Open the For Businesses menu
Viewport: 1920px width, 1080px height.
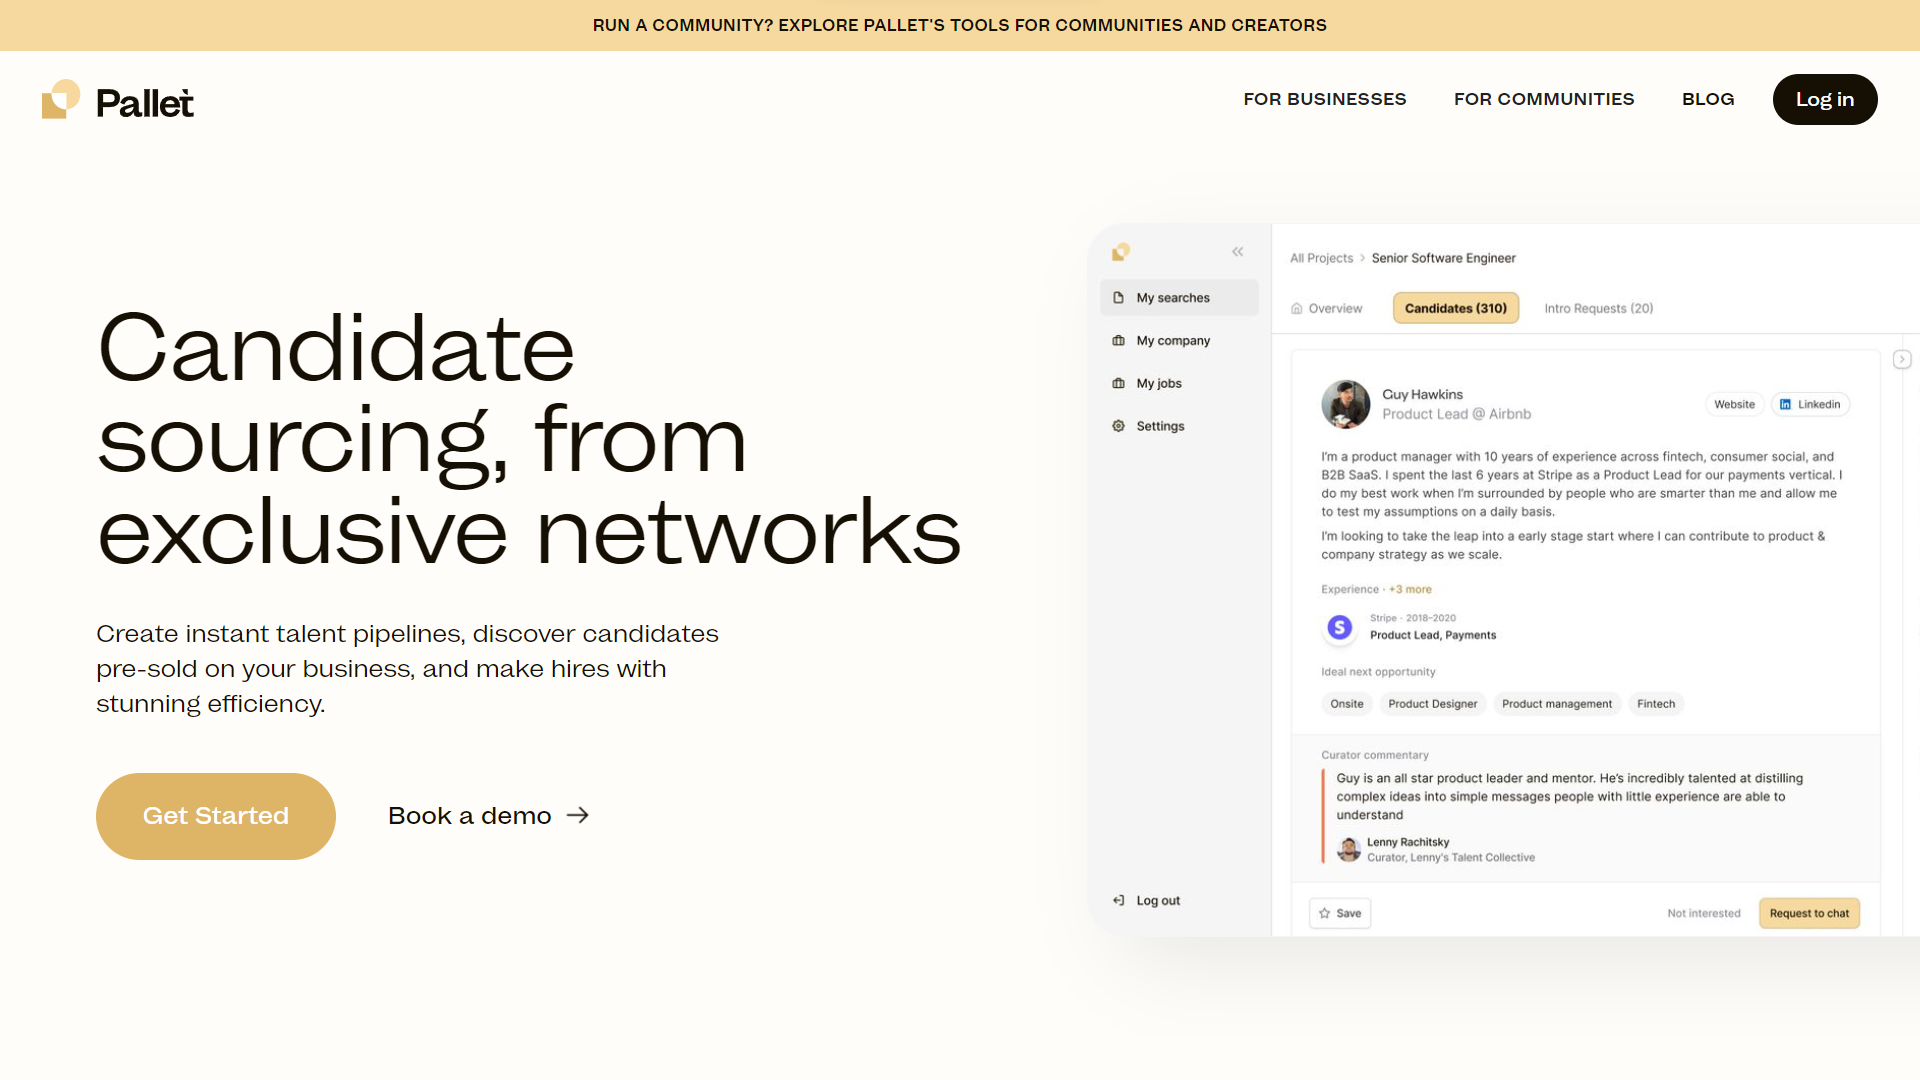point(1324,99)
